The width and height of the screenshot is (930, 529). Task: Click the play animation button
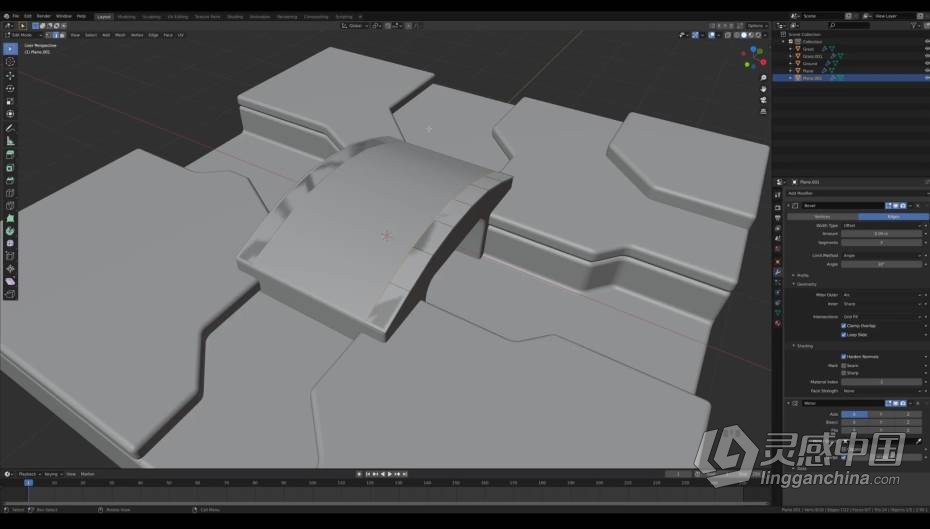click(x=390, y=474)
